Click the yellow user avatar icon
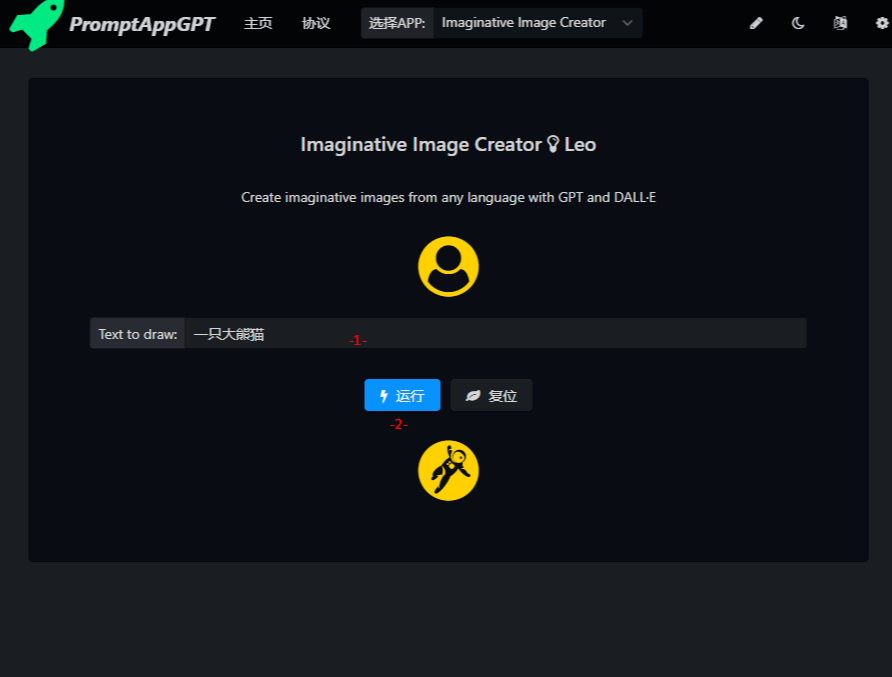The width and height of the screenshot is (892, 677). click(448, 266)
